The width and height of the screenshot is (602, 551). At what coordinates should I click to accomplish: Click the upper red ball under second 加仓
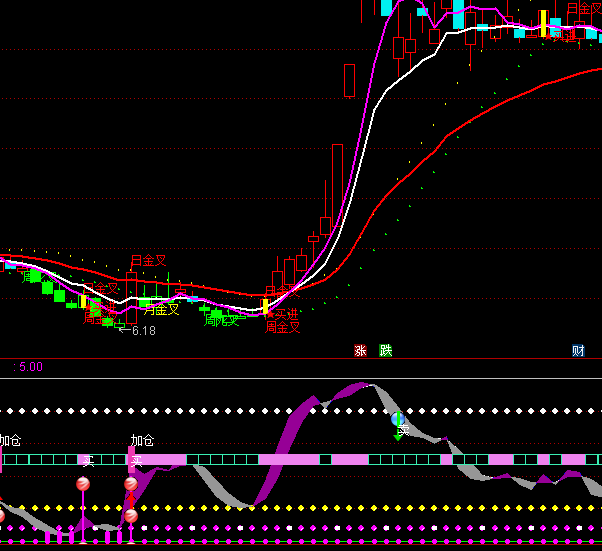[131, 484]
